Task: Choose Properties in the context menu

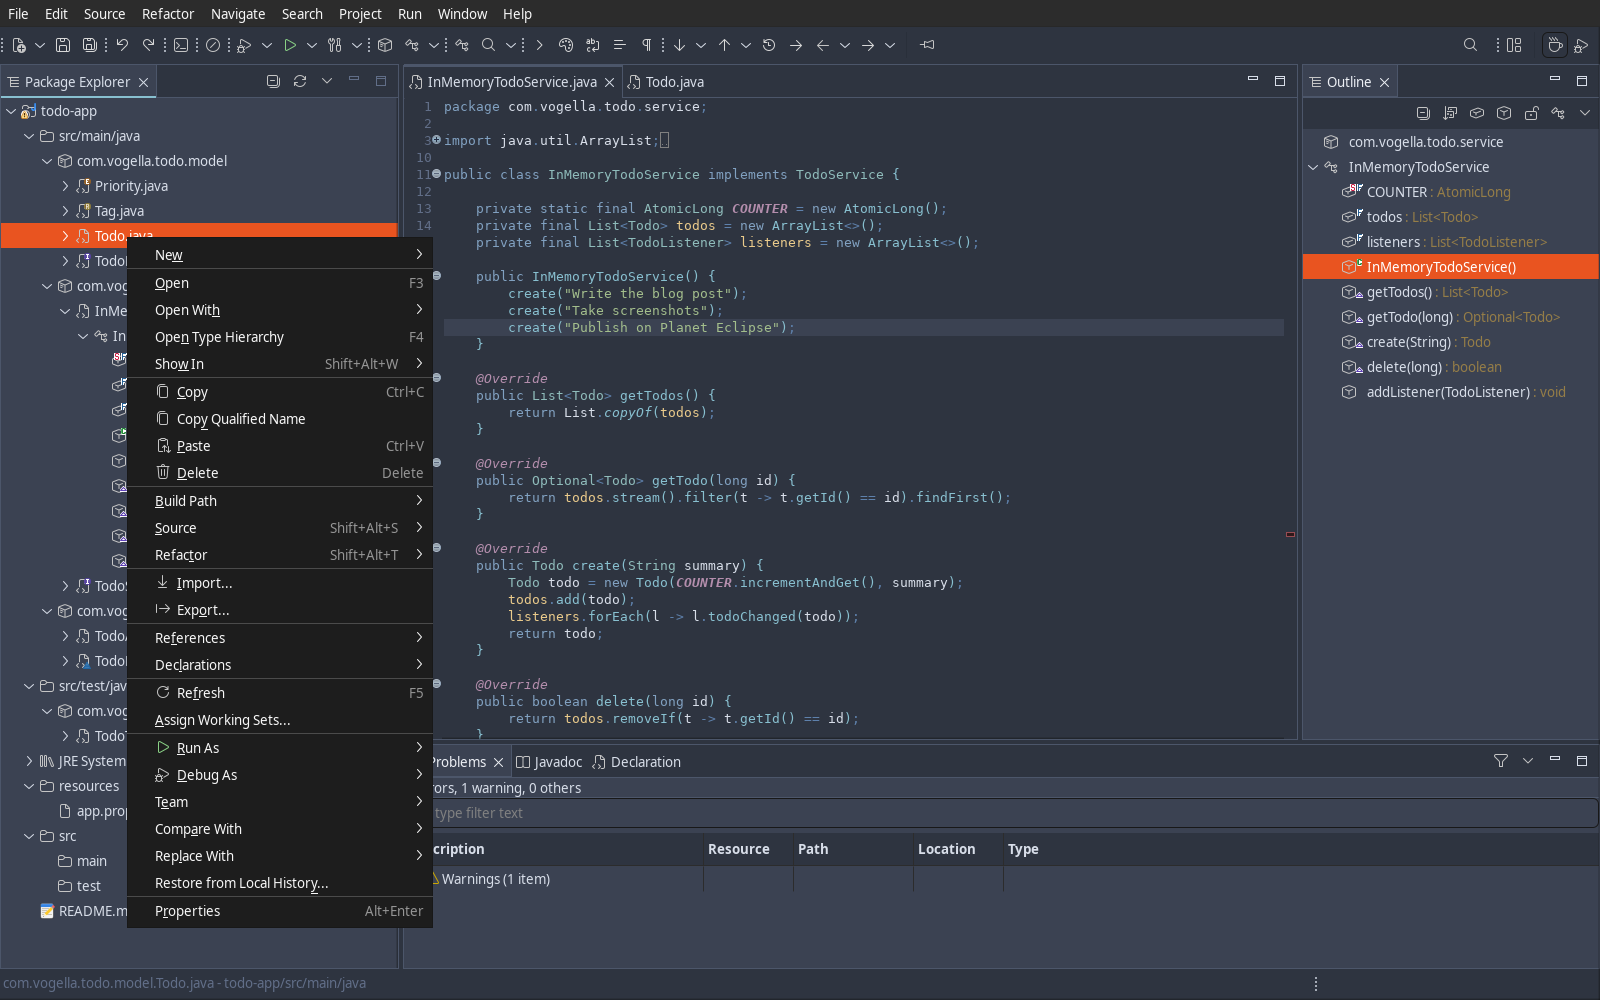Action: coord(280,911)
